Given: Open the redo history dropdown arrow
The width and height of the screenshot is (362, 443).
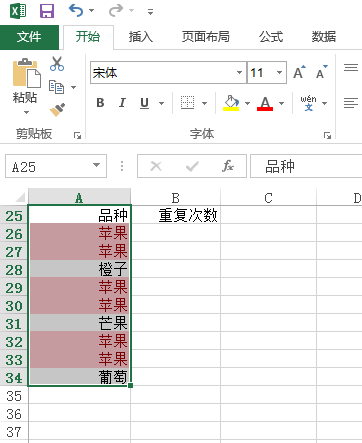Looking at the screenshot, I should tap(132, 11).
